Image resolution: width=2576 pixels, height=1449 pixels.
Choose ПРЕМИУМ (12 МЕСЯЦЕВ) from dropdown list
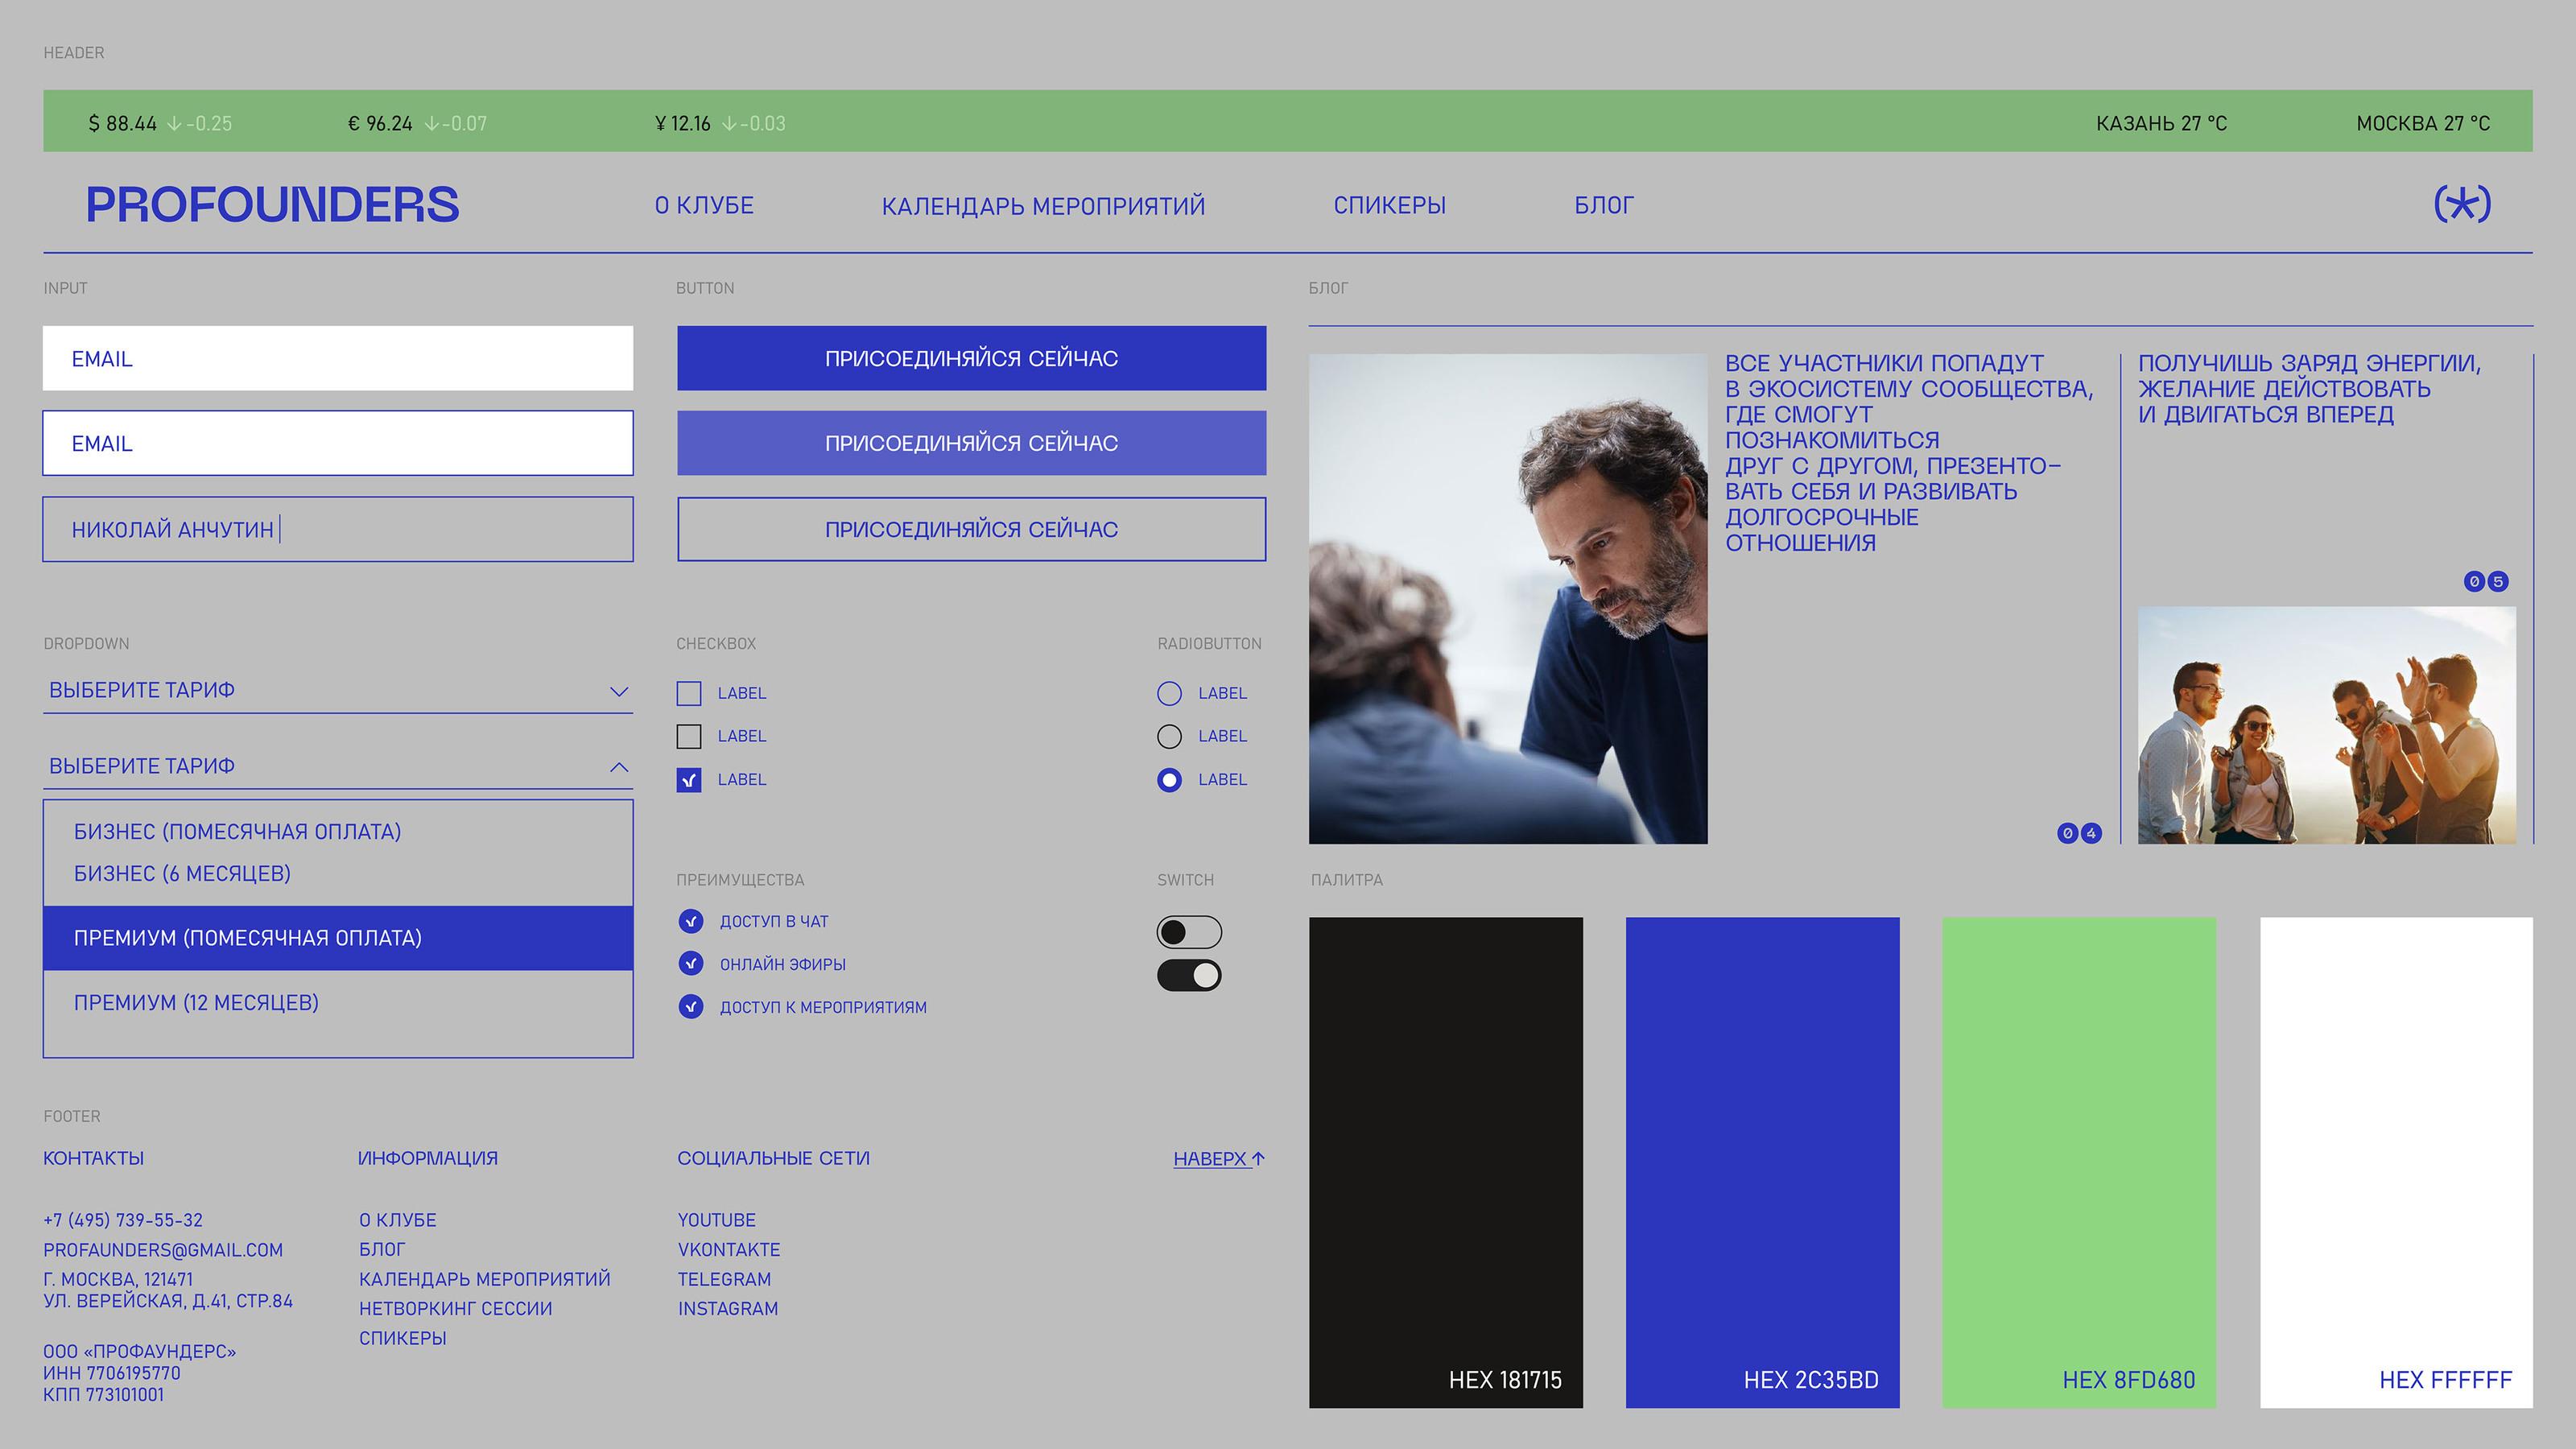pyautogui.click(x=196, y=1003)
